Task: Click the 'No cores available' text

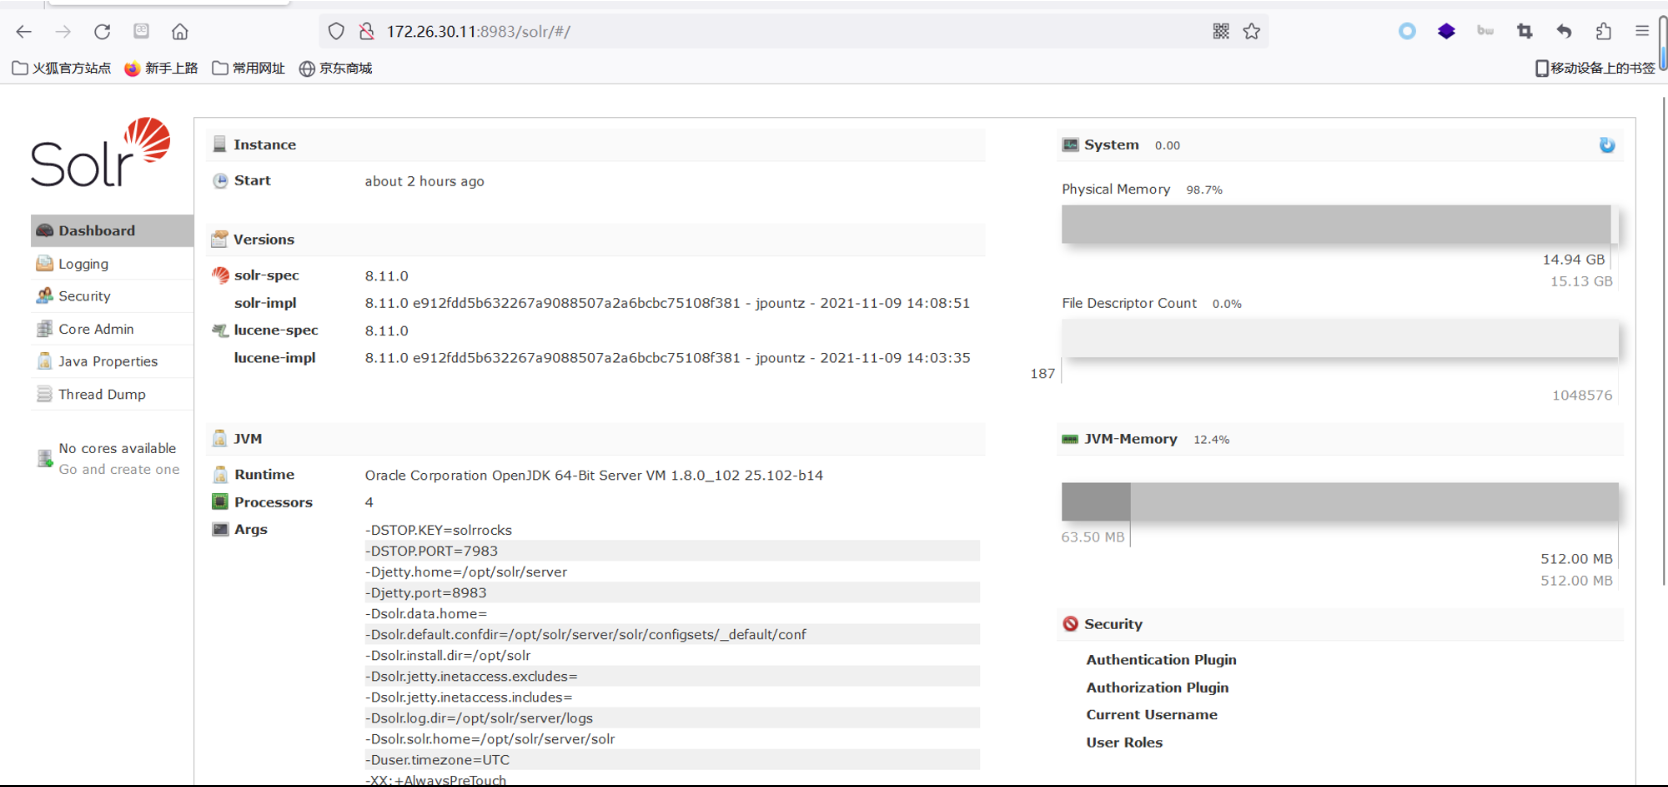Action: coord(117,448)
